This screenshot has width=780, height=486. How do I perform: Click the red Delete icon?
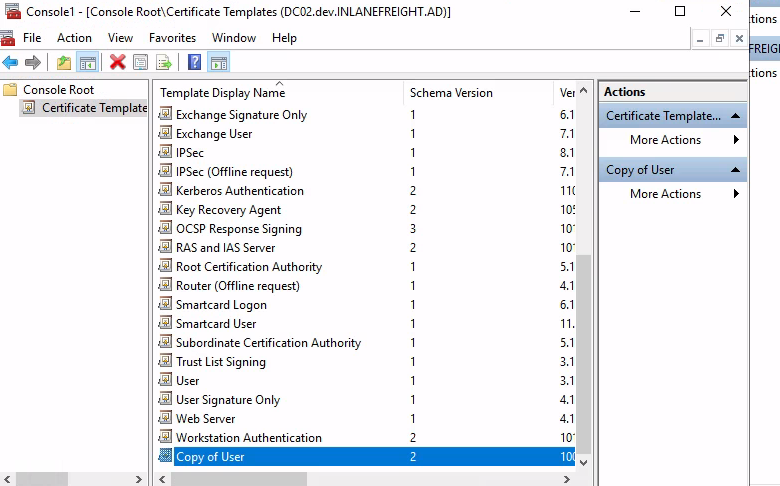pos(118,62)
